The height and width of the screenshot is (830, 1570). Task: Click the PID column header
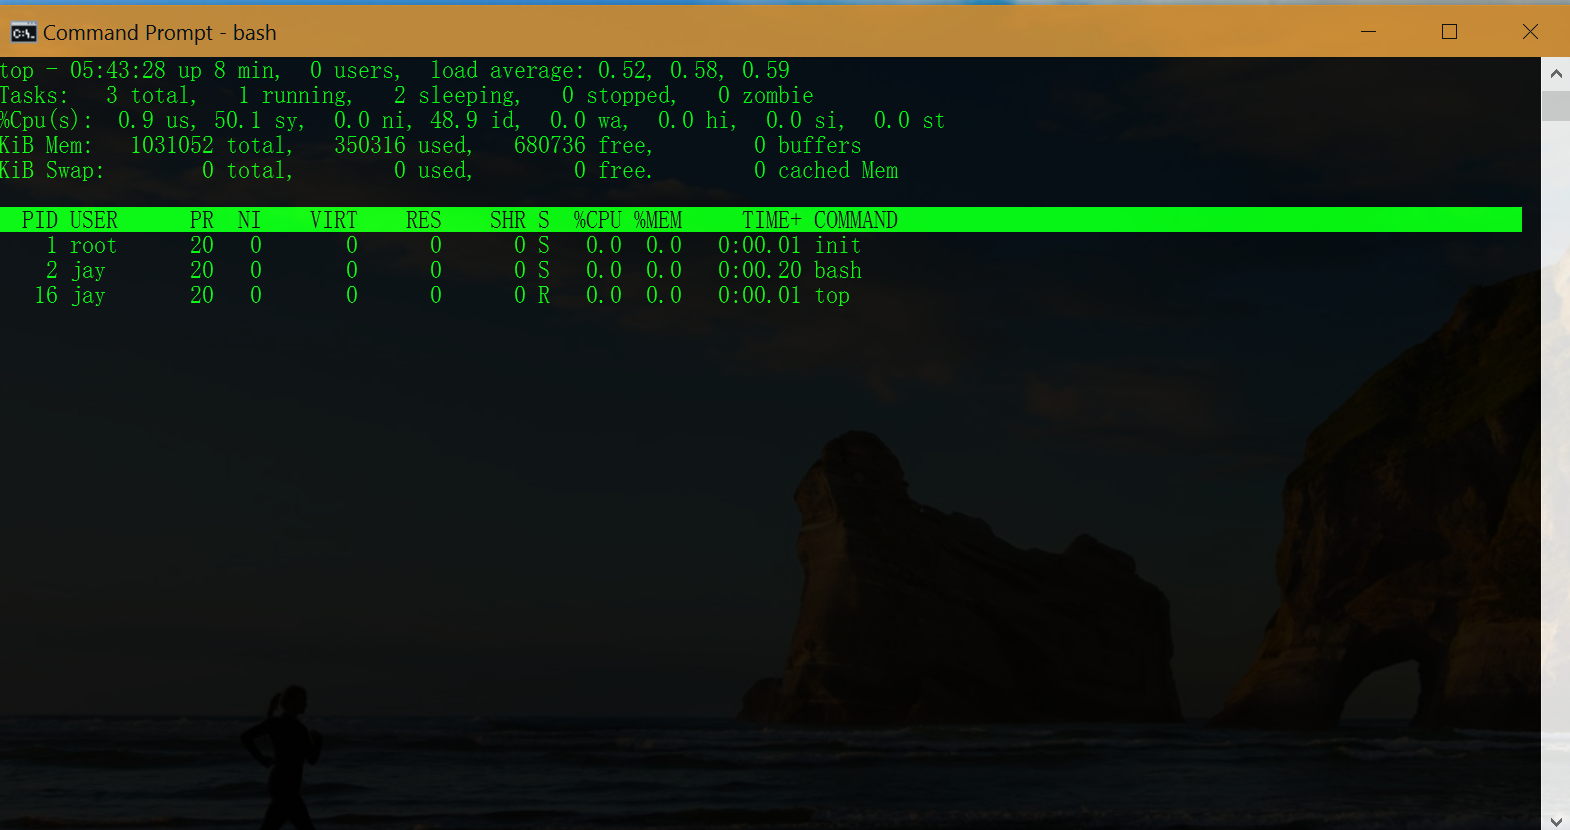click(40, 220)
